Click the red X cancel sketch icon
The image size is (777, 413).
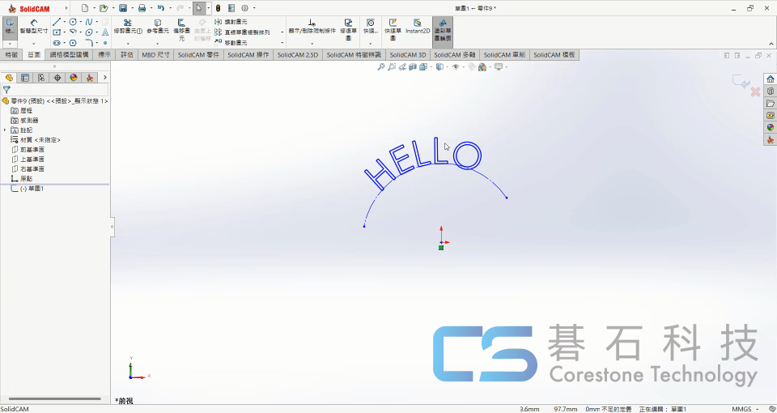755,91
